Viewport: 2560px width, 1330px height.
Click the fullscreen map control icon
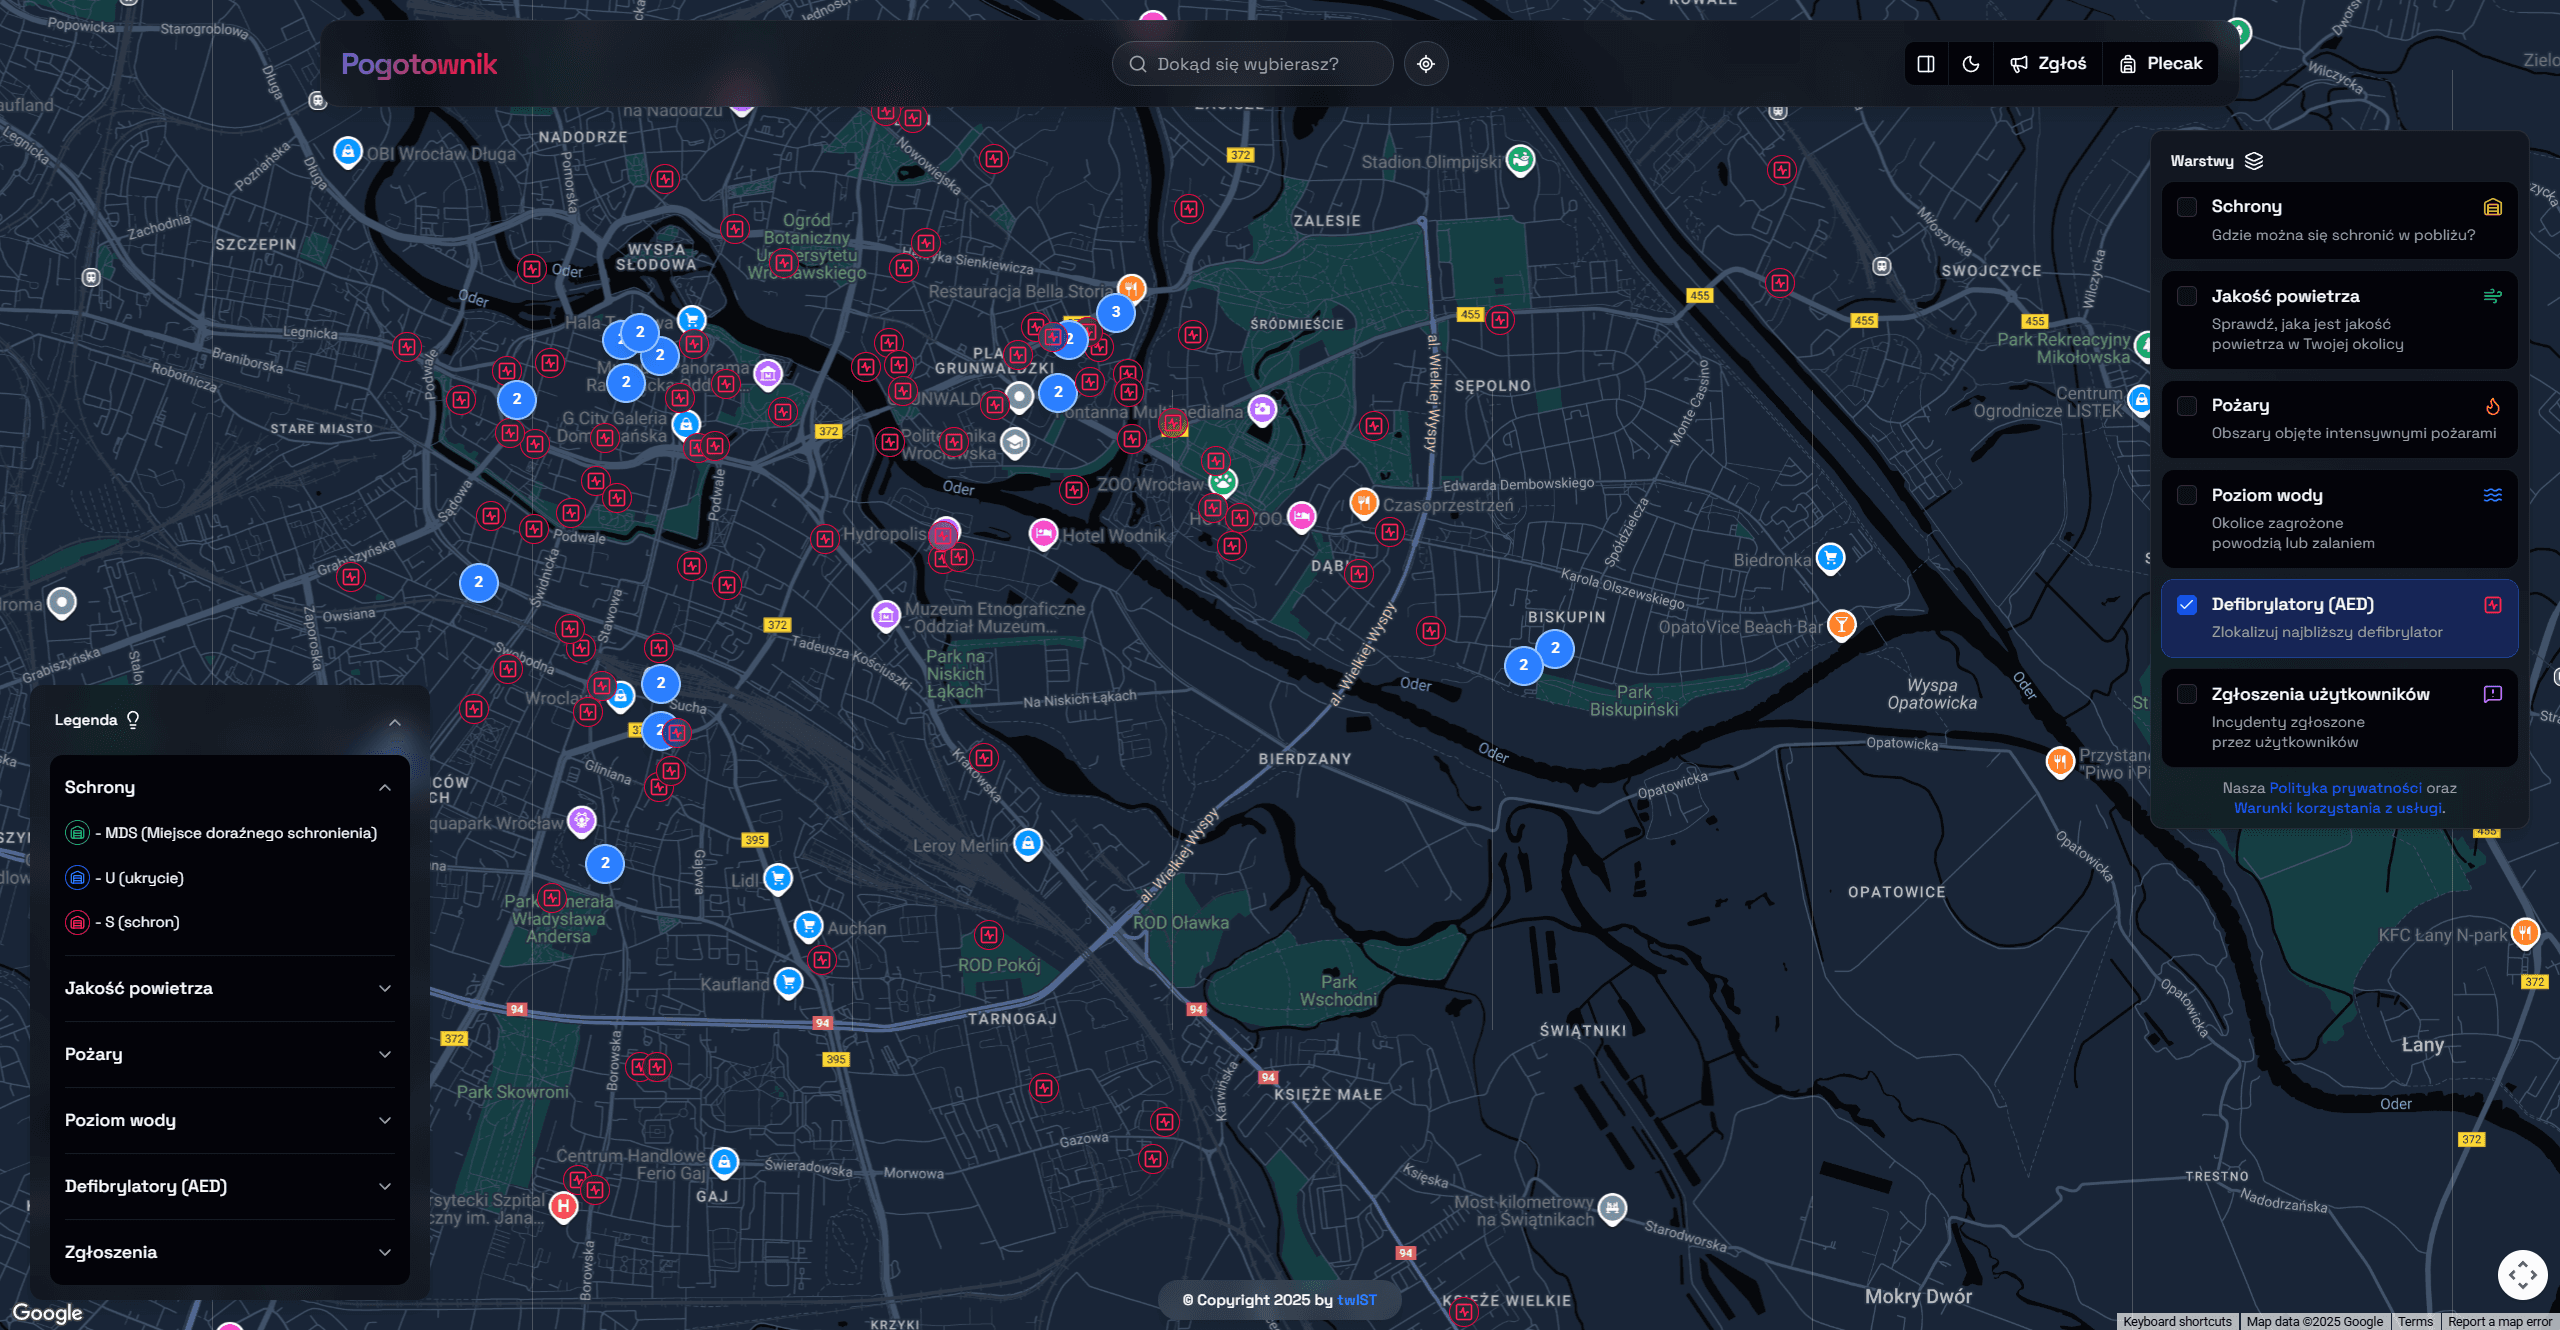[2522, 1275]
